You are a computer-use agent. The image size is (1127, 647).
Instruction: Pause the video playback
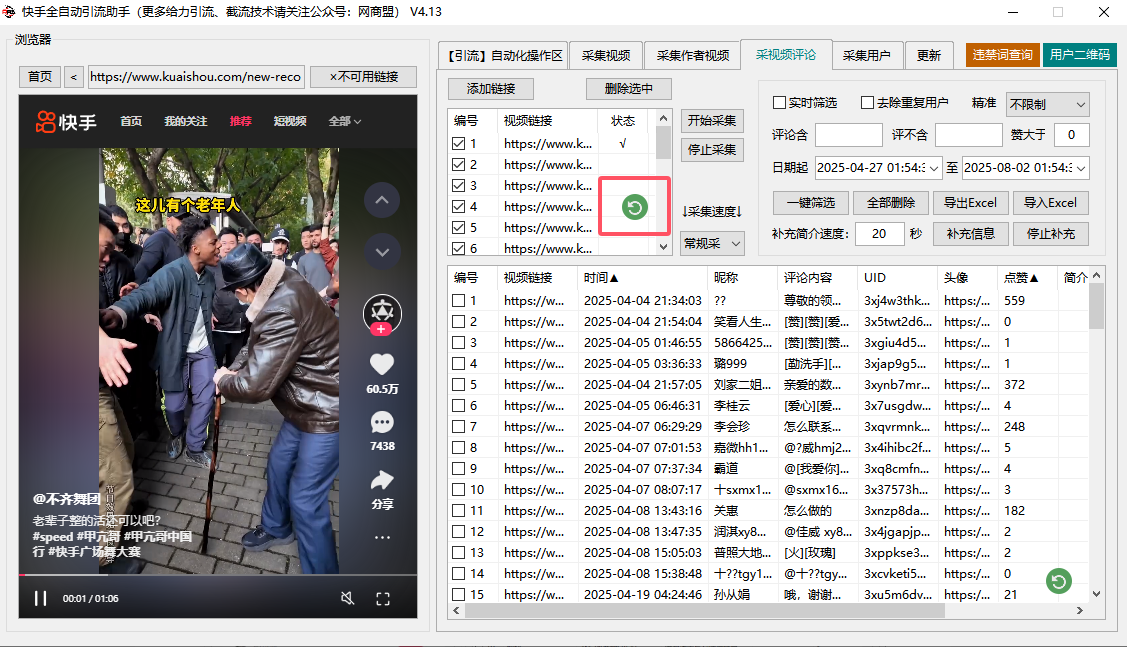point(40,598)
